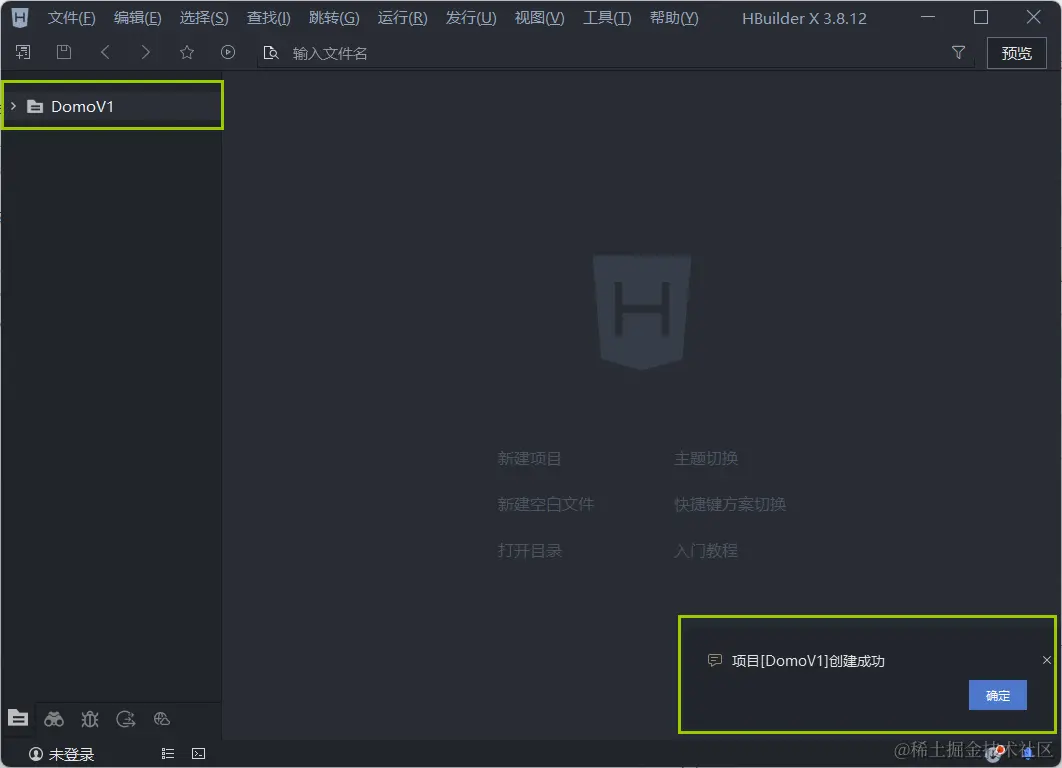Open the bug debug panel icon

pos(90,719)
